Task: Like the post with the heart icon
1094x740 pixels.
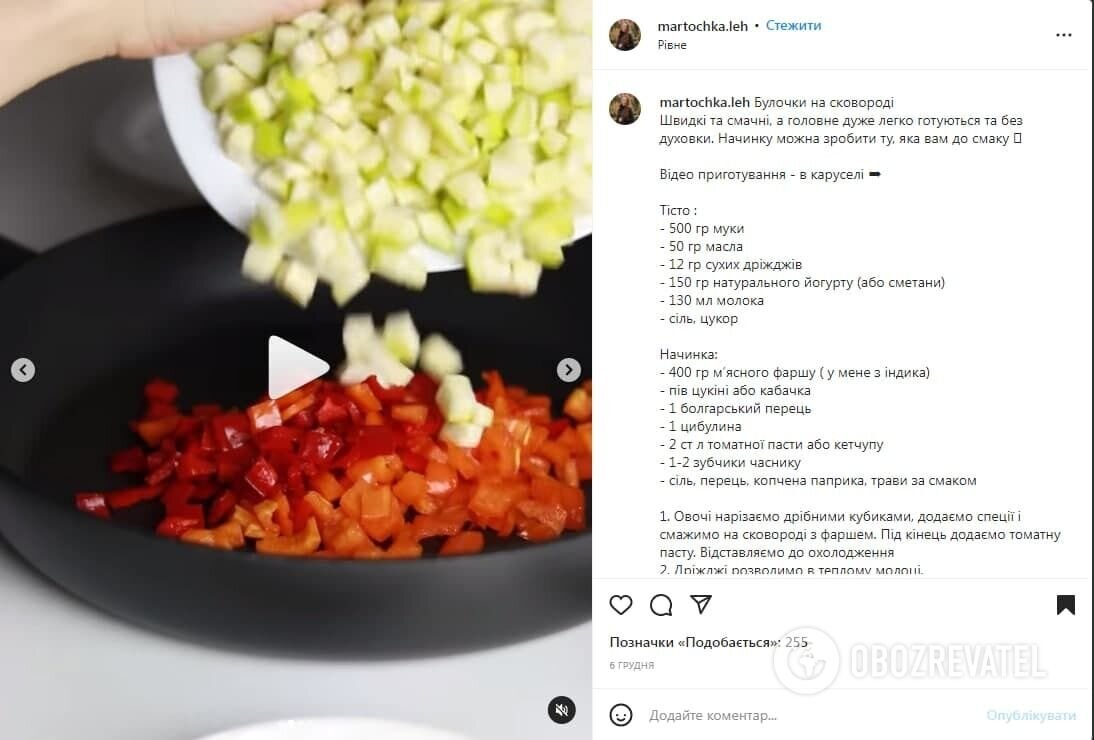Action: [620, 605]
